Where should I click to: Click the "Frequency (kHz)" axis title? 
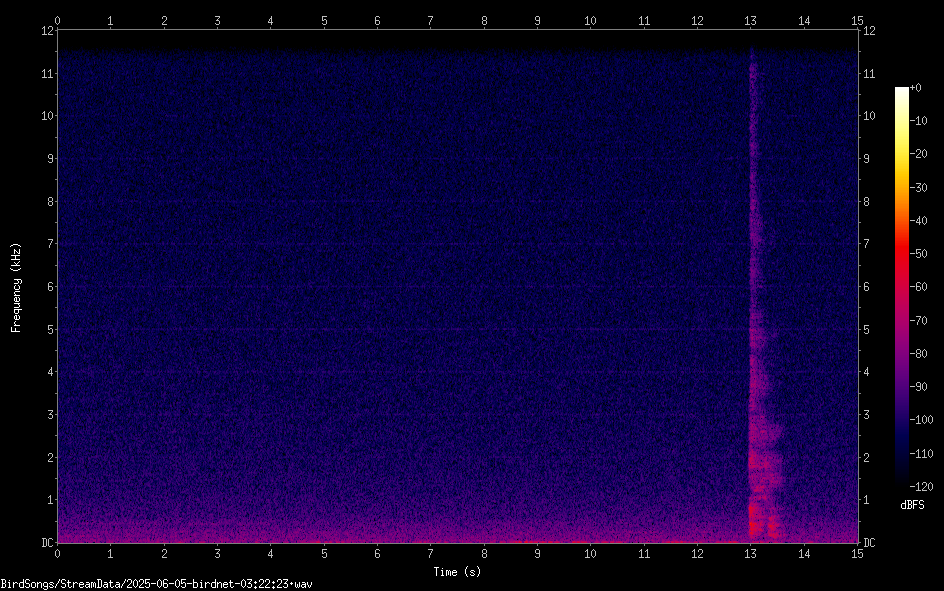[16, 287]
